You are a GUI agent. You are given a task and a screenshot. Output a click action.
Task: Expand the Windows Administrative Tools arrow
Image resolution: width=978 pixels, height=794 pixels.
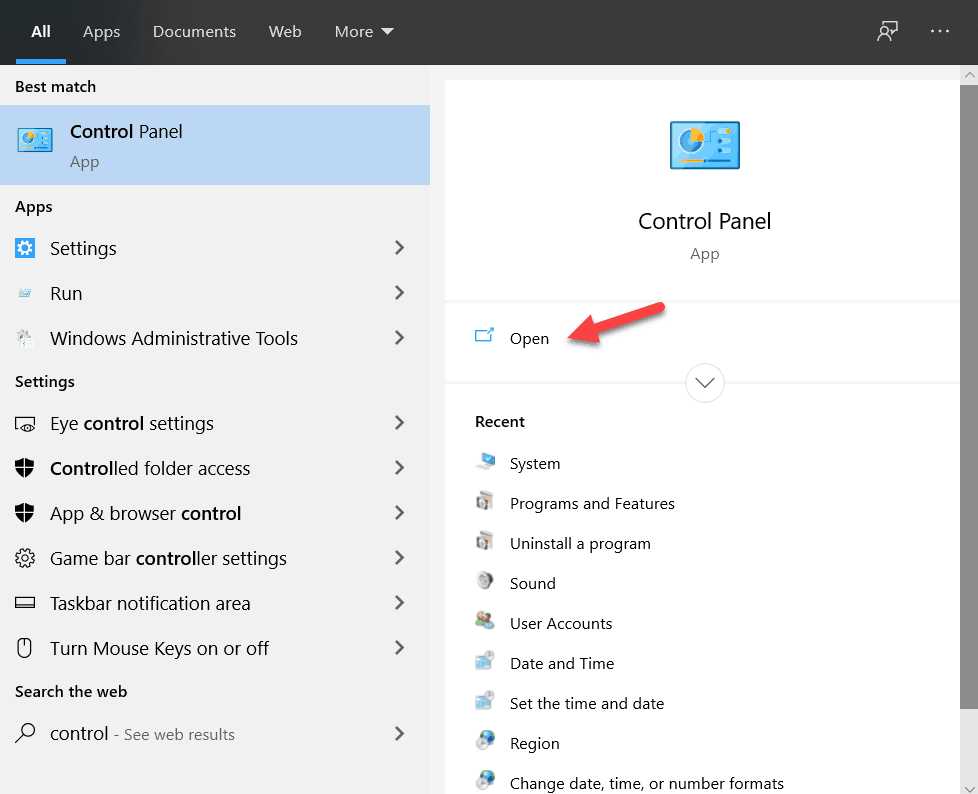pos(400,338)
